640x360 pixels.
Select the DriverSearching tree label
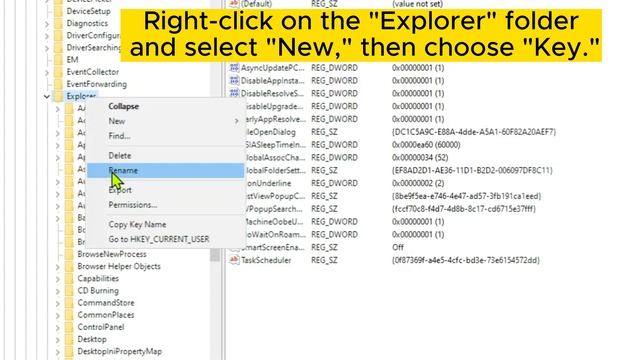(x=93, y=48)
